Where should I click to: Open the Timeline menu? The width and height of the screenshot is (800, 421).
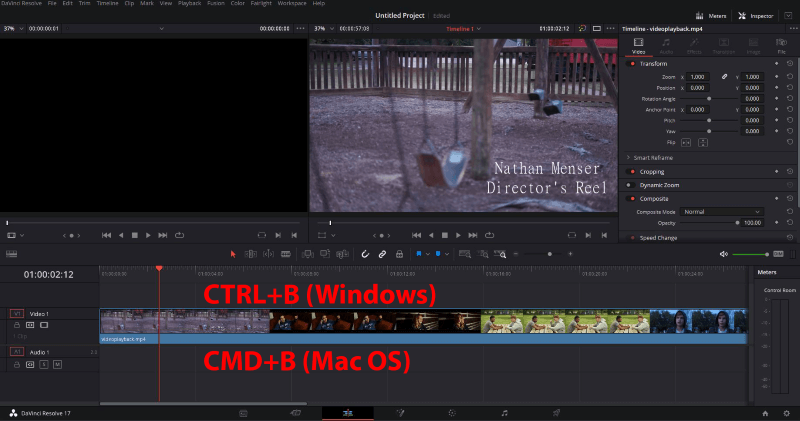(x=107, y=3)
